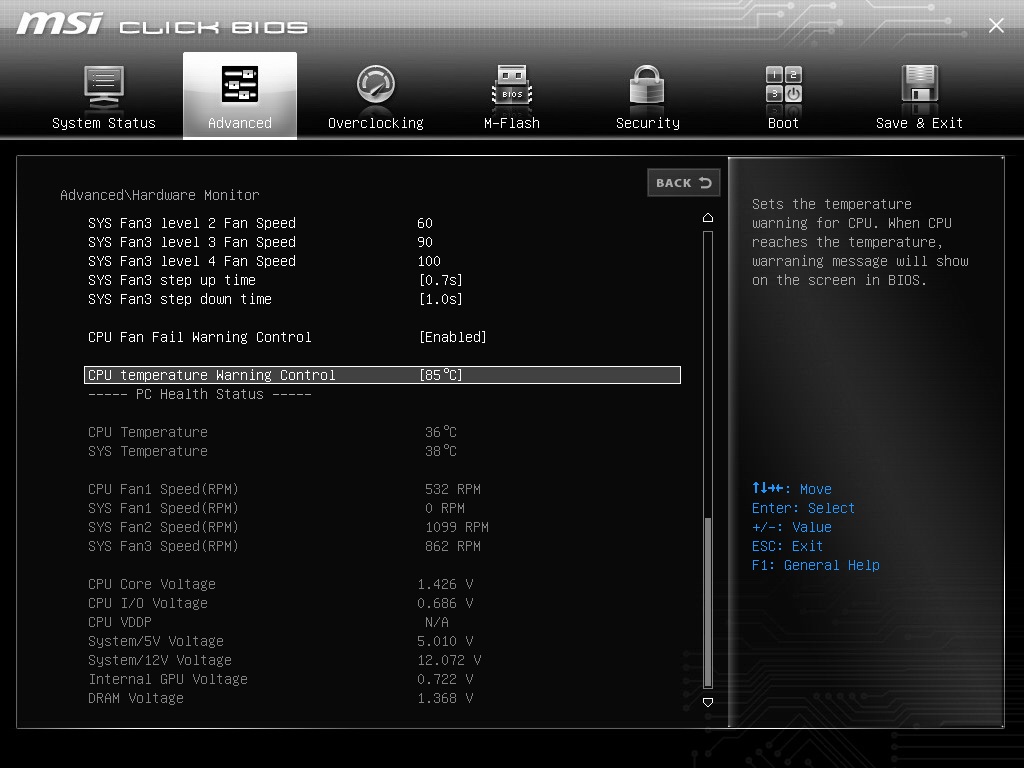Click the scrollbar up arrow
Image resolution: width=1024 pixels, height=768 pixels.
pos(708,216)
